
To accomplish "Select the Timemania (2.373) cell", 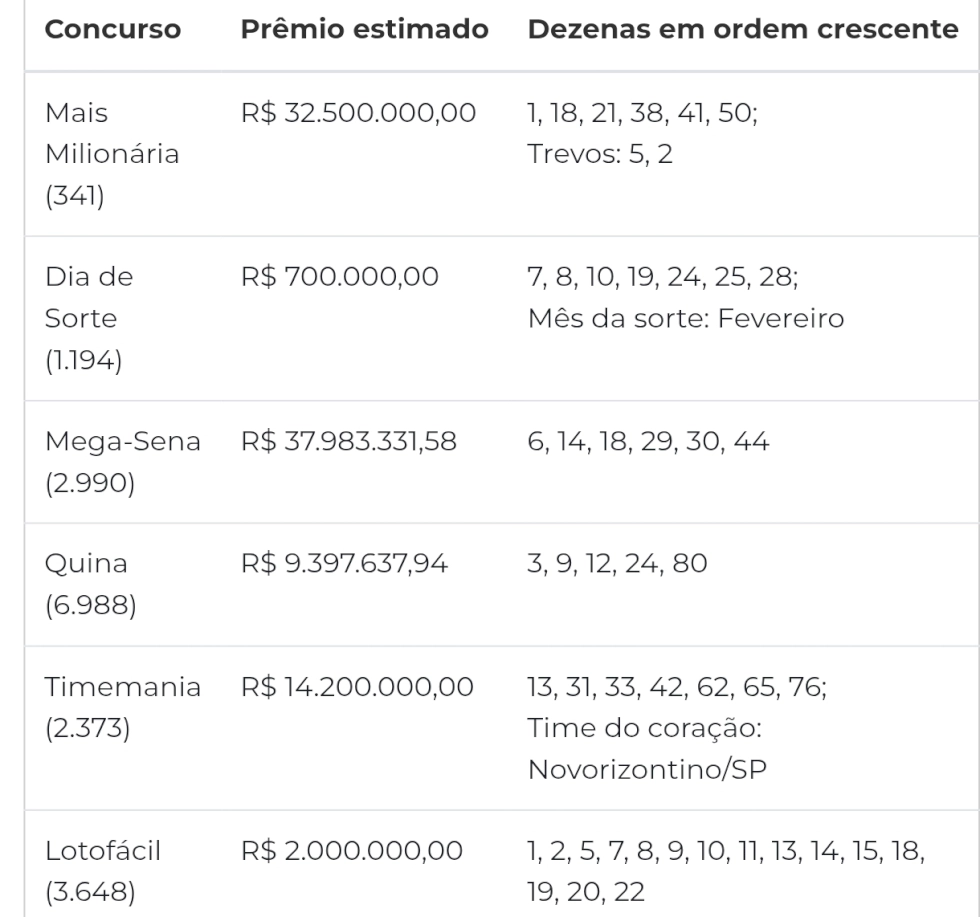I will [123, 708].
